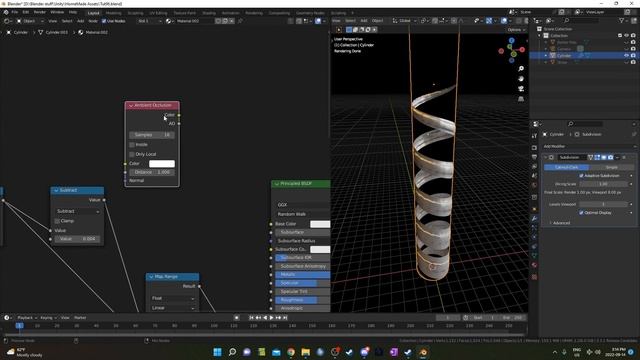Open the Texture properties tab icon

click(534, 277)
